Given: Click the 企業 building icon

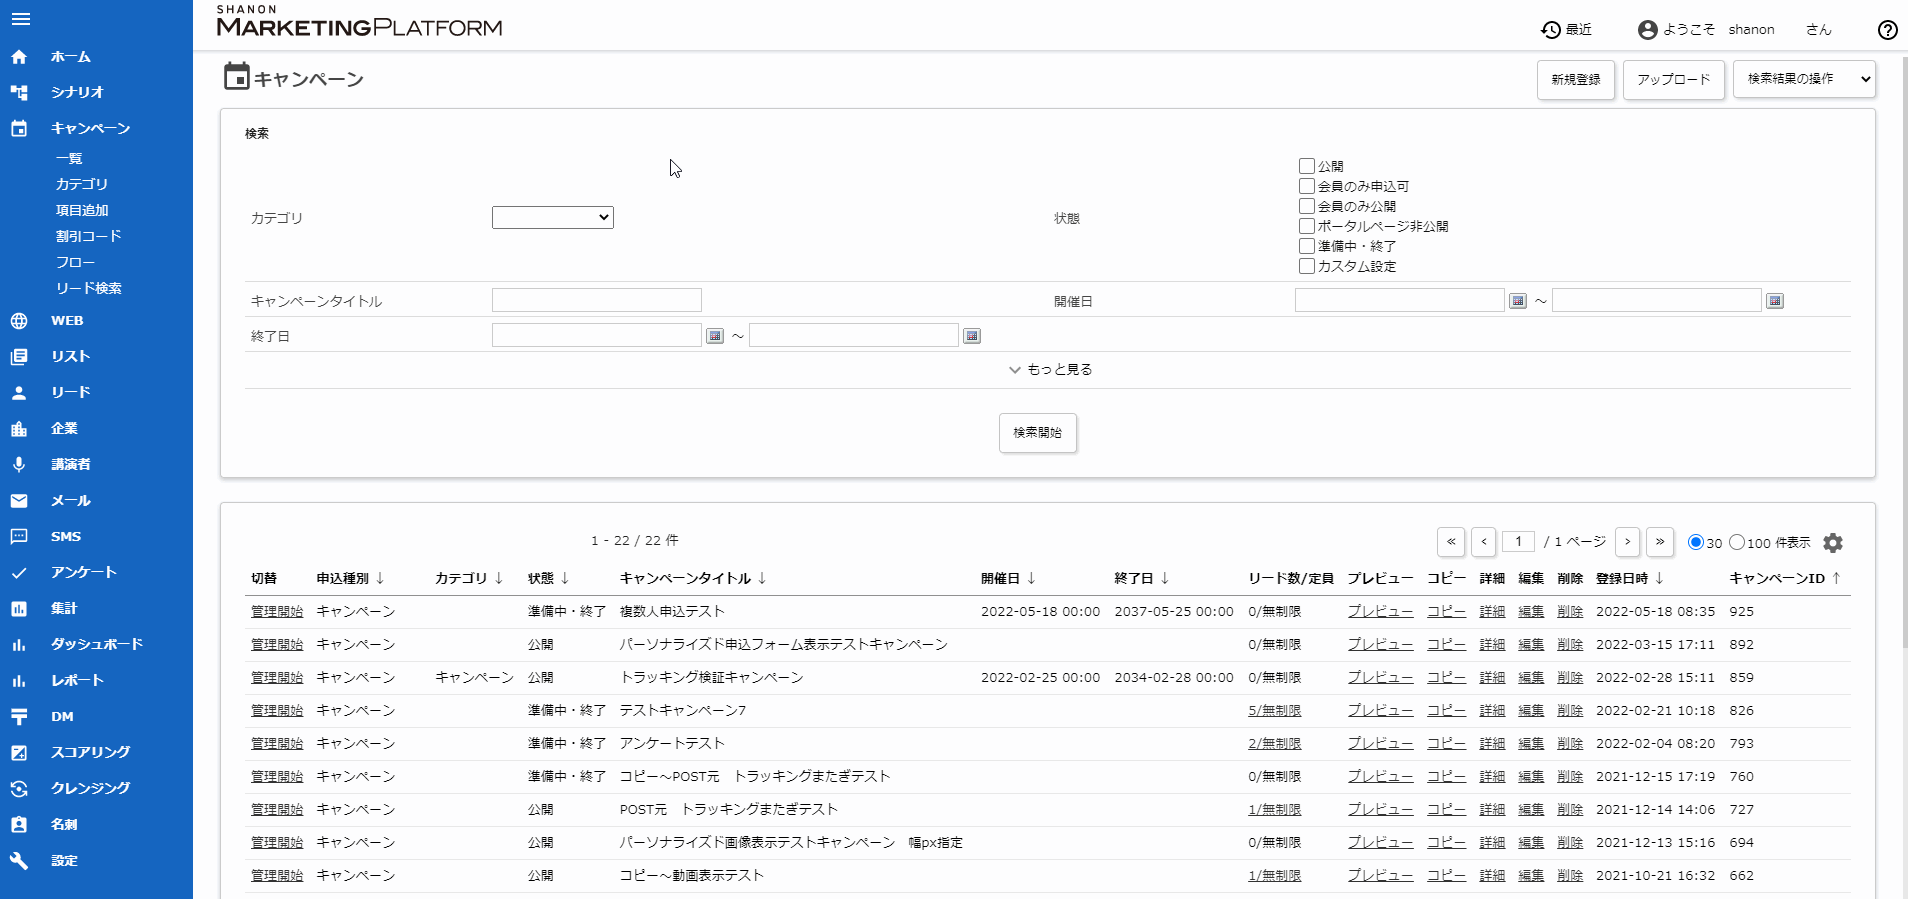Looking at the screenshot, I should tap(19, 429).
